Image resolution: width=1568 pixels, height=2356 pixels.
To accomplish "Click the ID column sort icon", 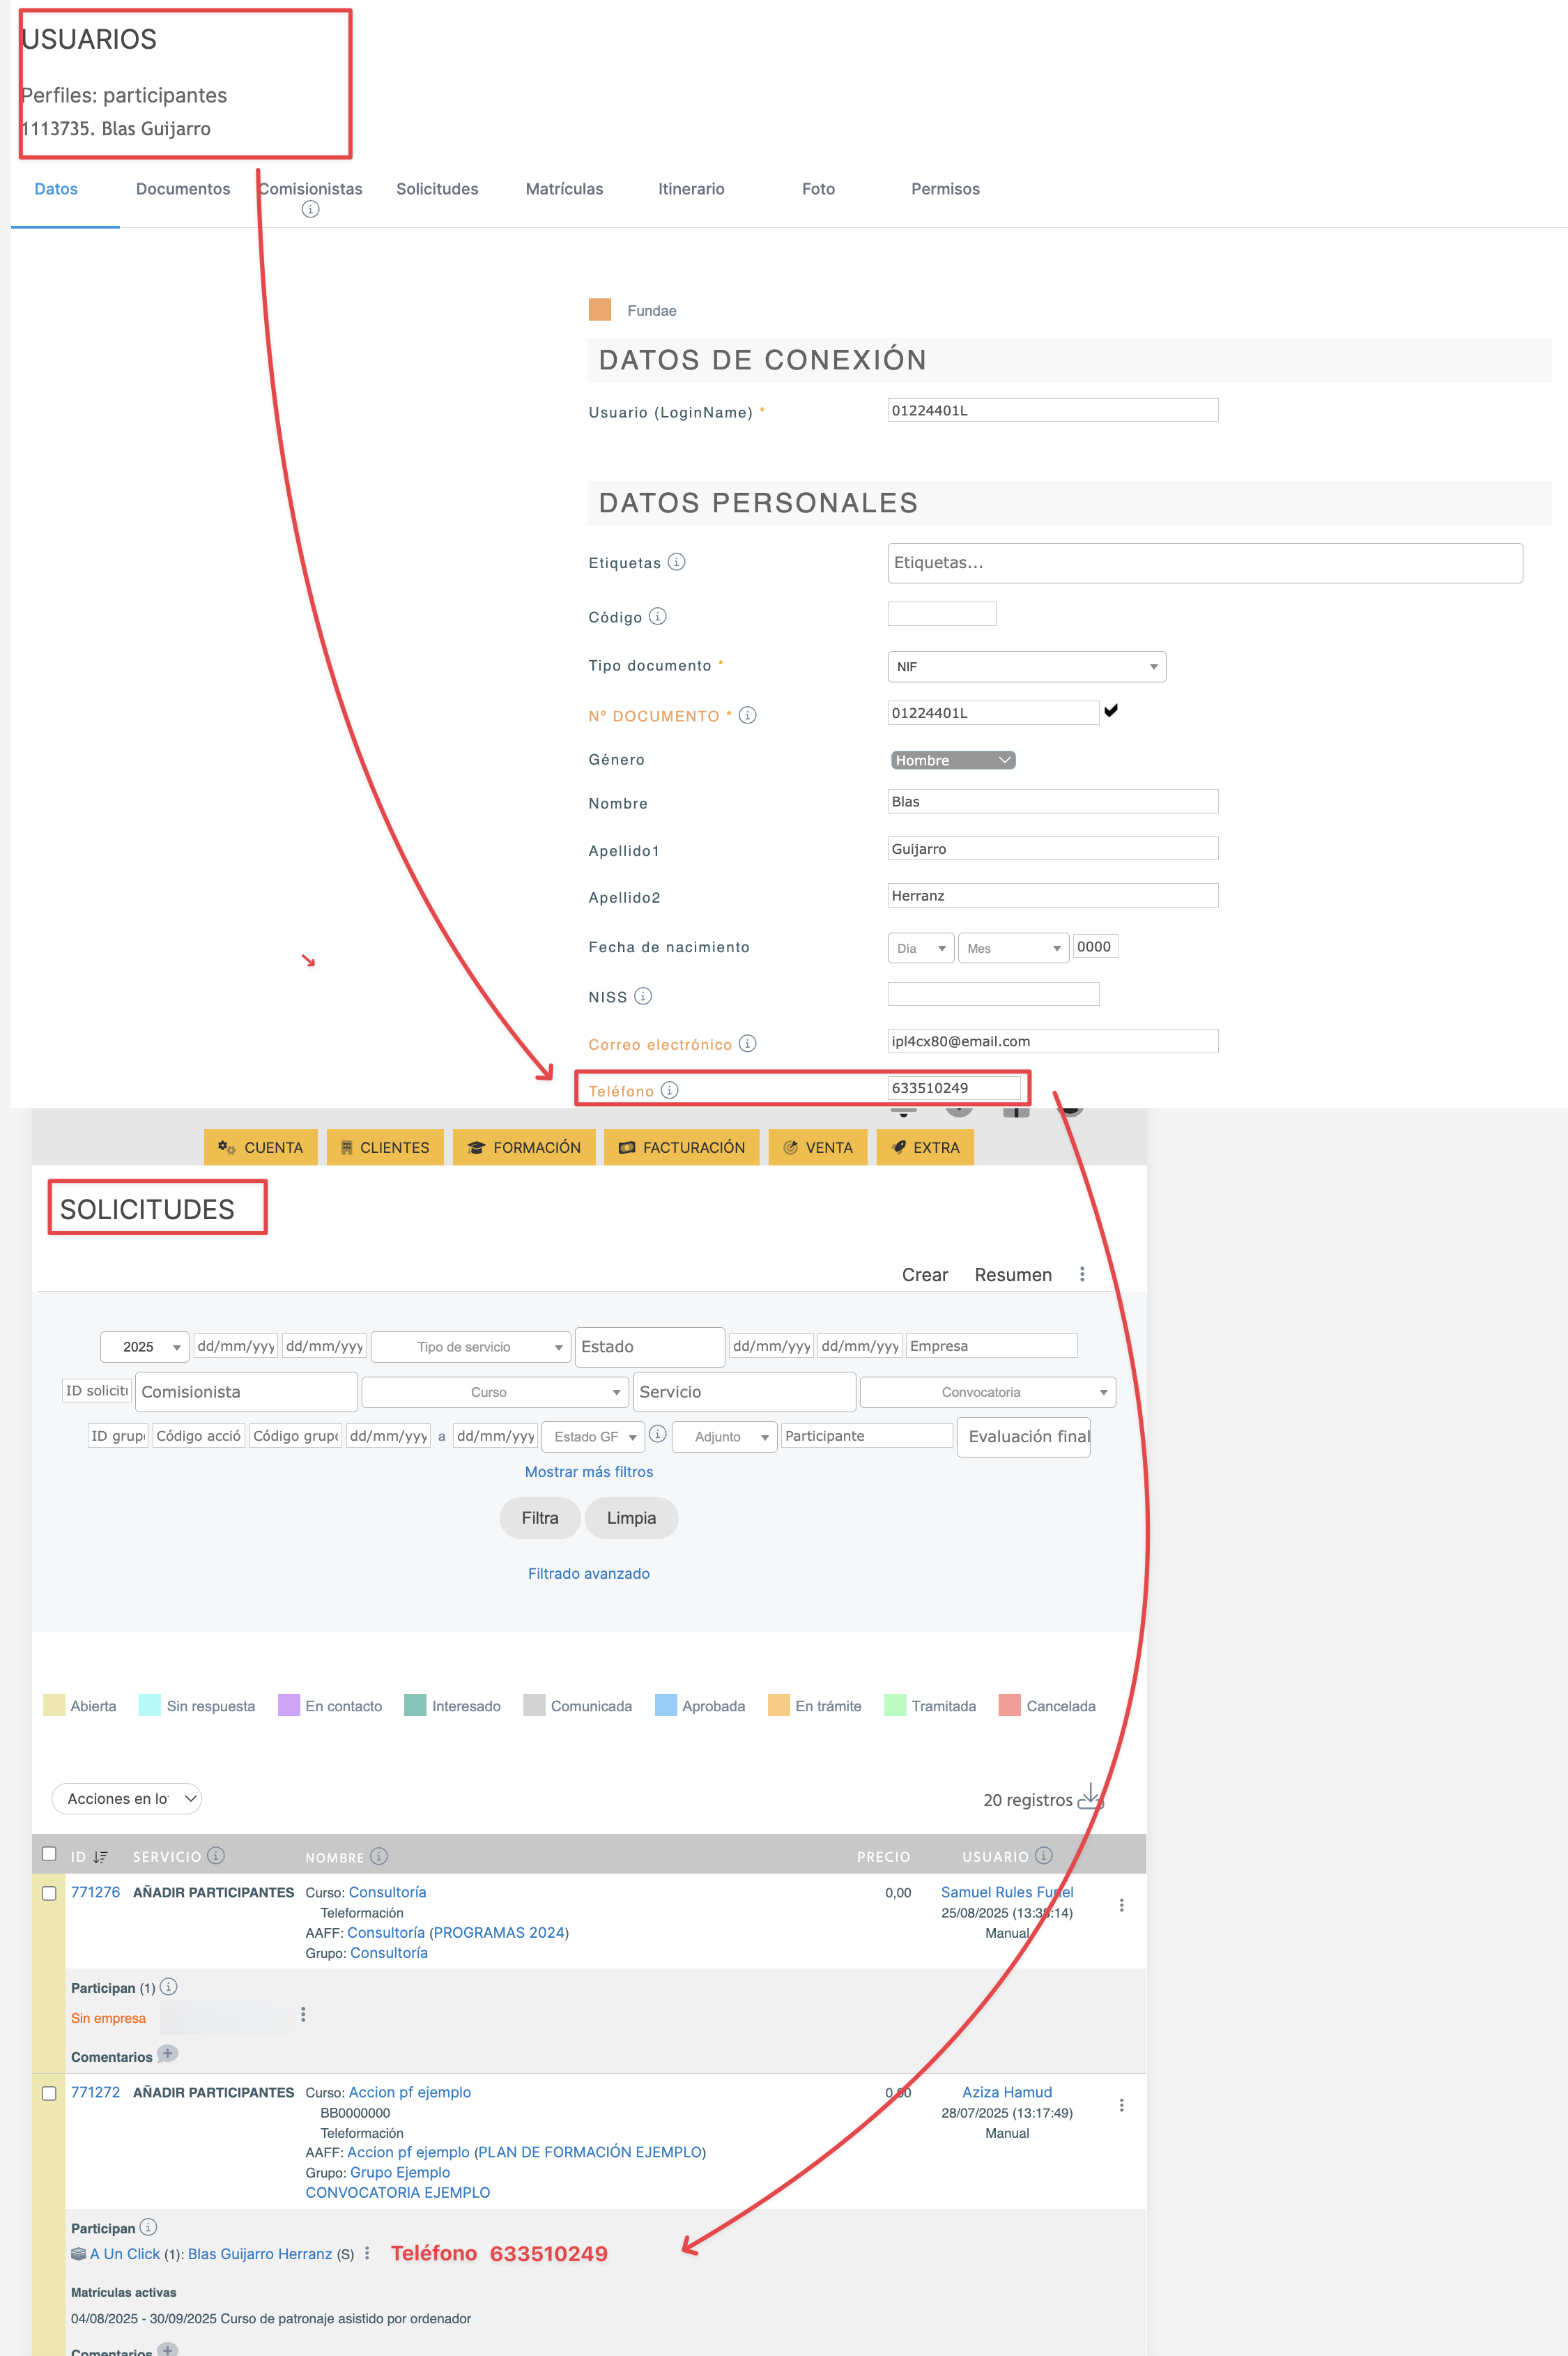I will [100, 1857].
